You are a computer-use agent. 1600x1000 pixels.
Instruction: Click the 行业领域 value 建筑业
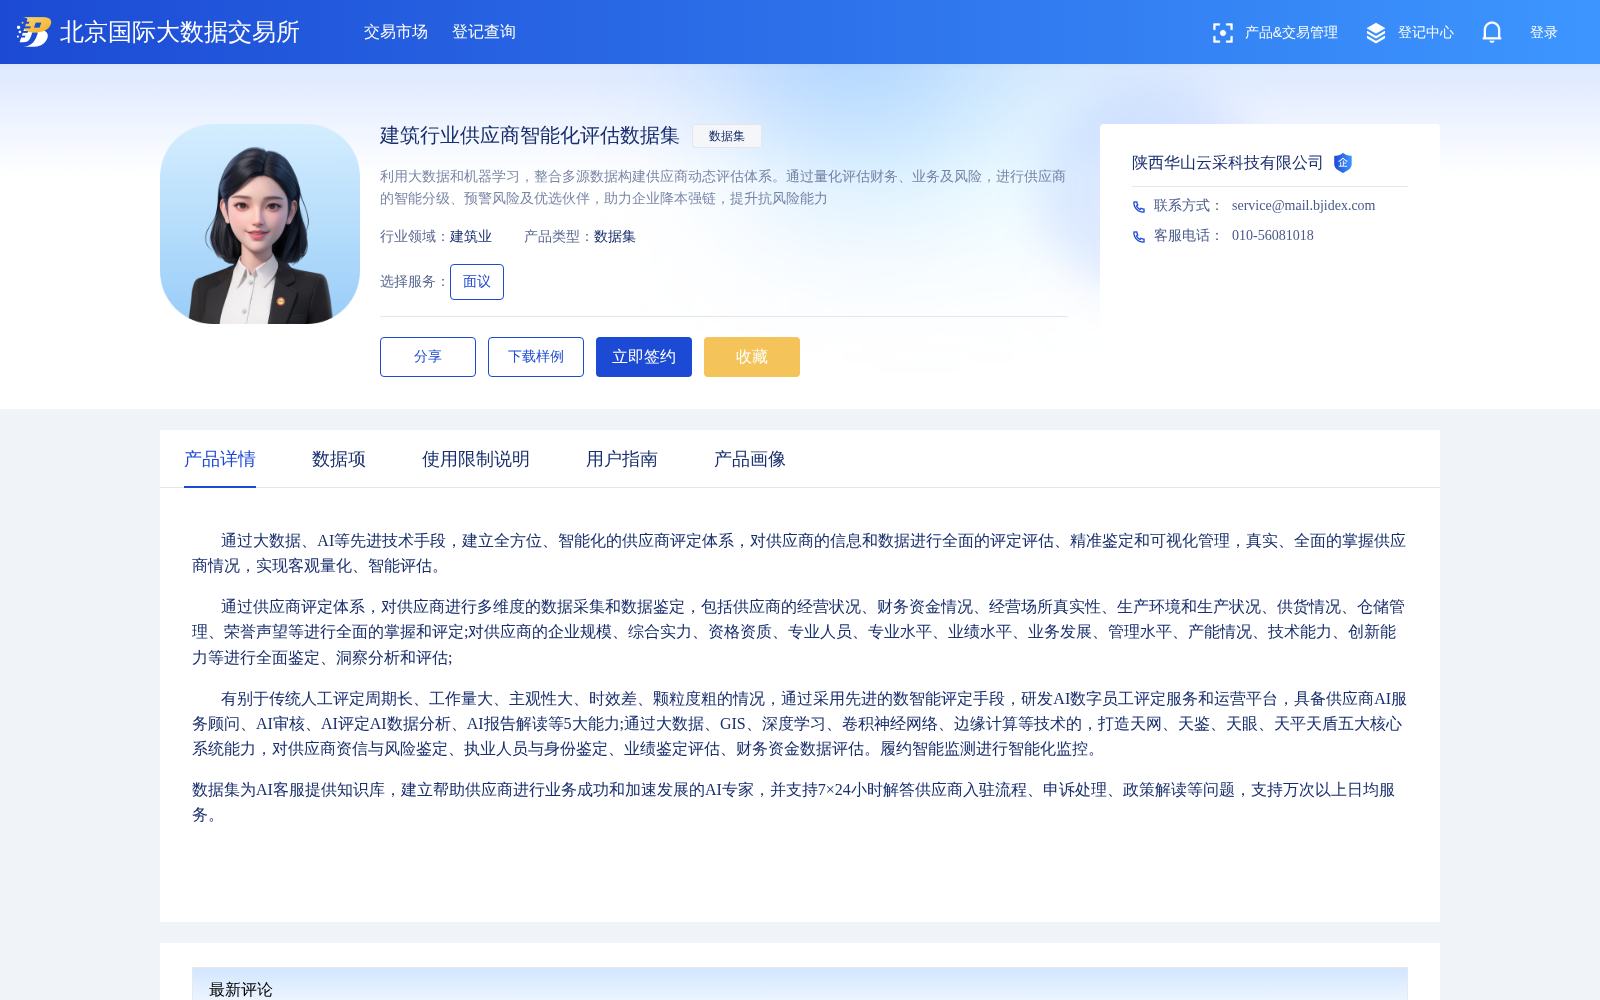point(471,237)
